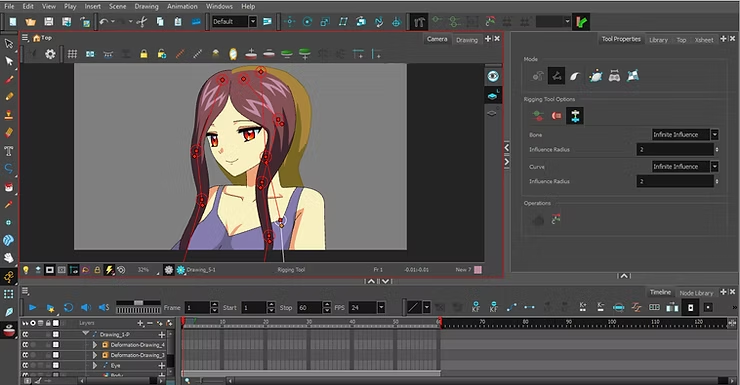Screen dimensions: 740x385
Task: Toggle the enable column for Deformation-Drawing_3 layer
Action: (x=25, y=355)
